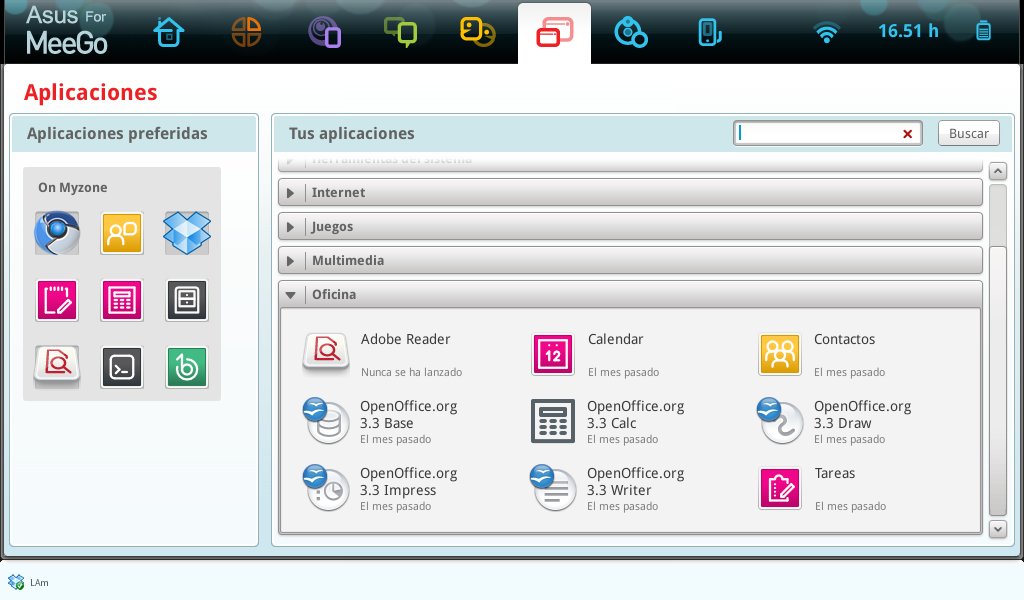Expand the Juegos category
The image size is (1024, 600).
click(630, 227)
